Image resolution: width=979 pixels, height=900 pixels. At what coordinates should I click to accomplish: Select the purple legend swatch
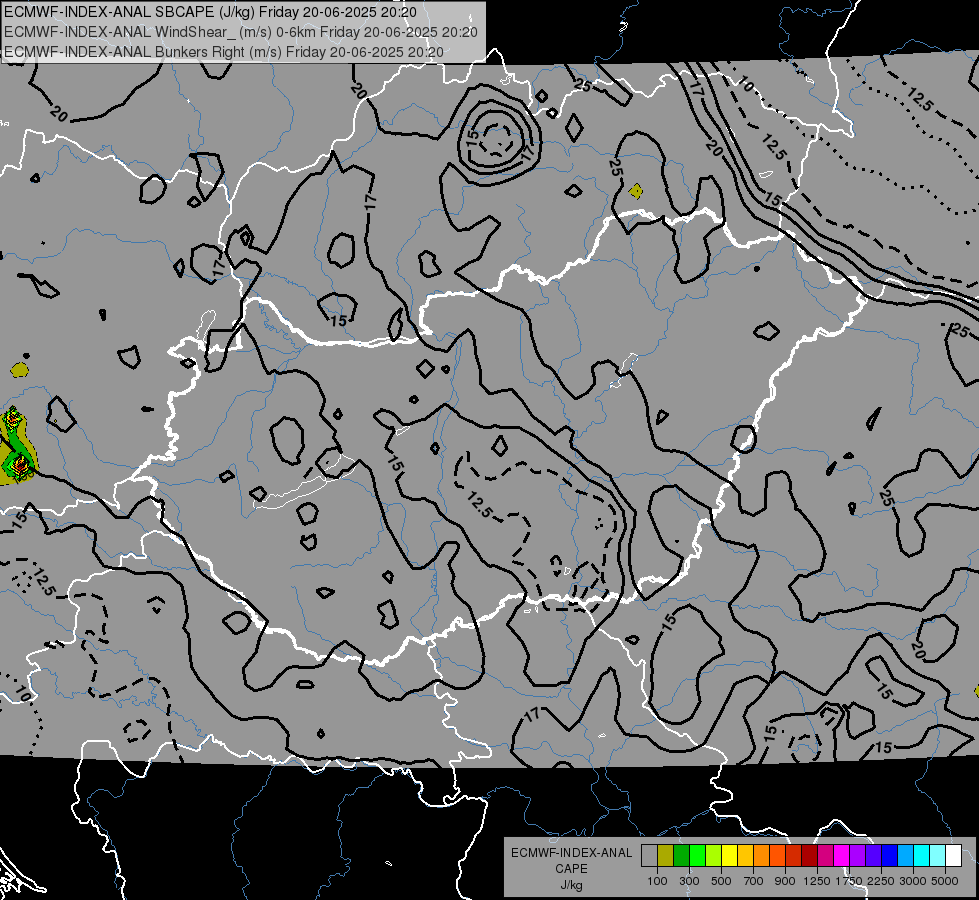857,856
